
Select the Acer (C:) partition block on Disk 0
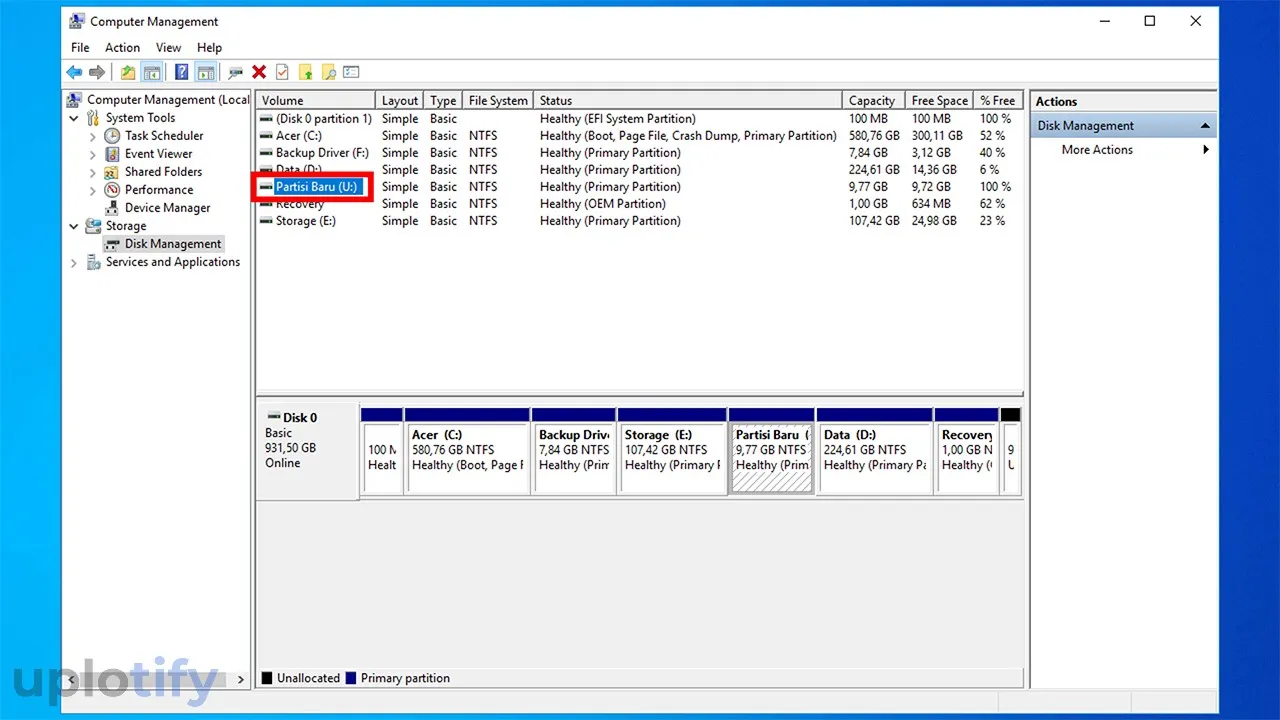[467, 450]
